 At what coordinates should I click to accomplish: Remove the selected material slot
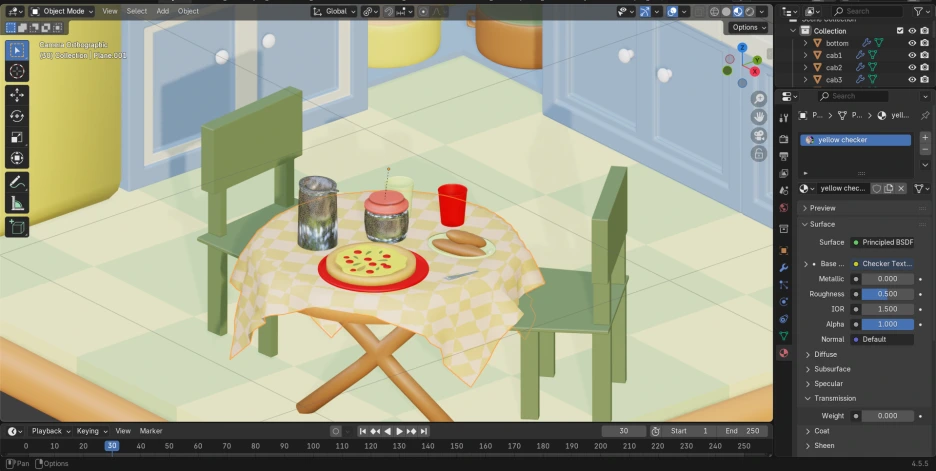click(x=925, y=149)
